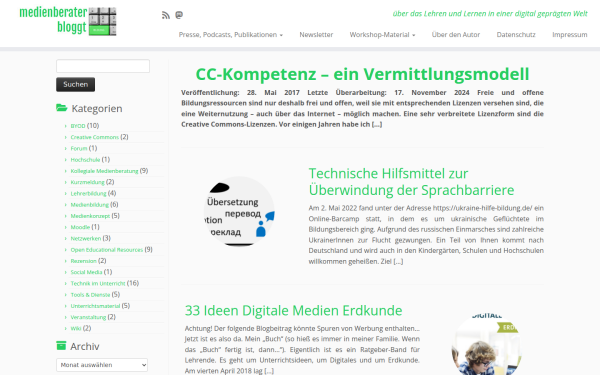Expand Presse, Podcasts, Publikationen menu
Image resolution: width=600 pixels, height=375 pixels.
click(231, 35)
